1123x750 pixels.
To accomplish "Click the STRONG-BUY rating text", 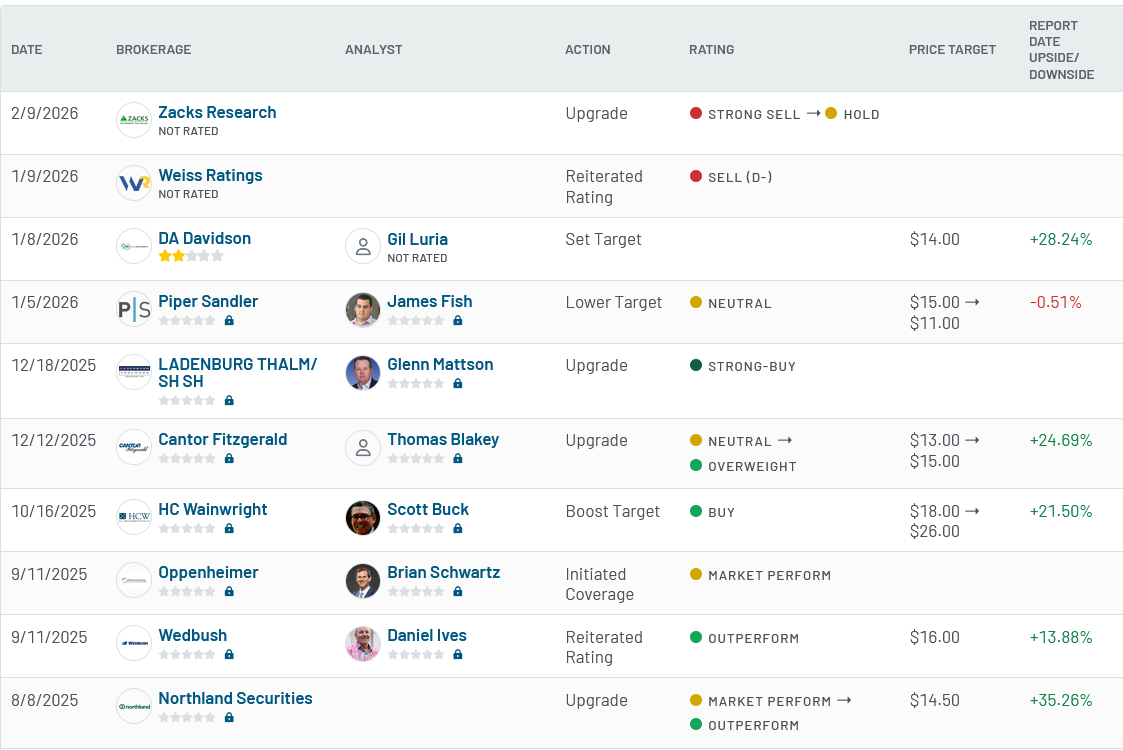I will 751,367.
